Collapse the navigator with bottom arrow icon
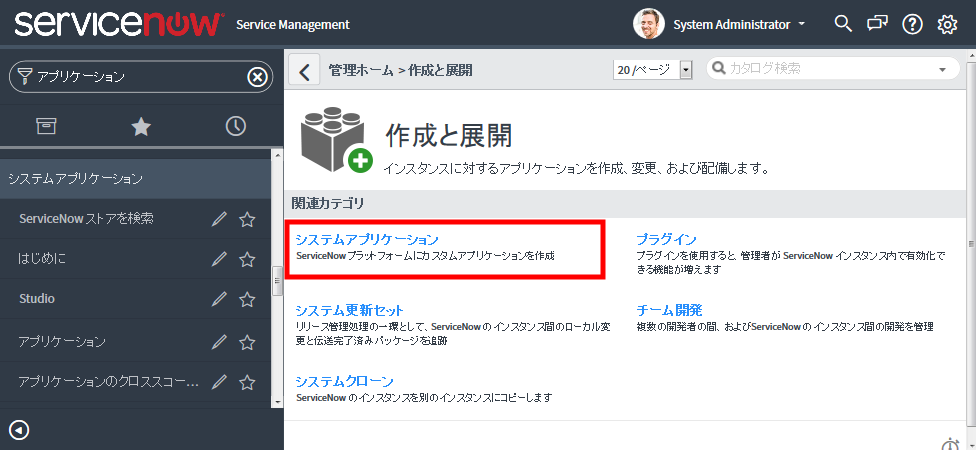The width and height of the screenshot is (976, 450). [x=19, y=429]
